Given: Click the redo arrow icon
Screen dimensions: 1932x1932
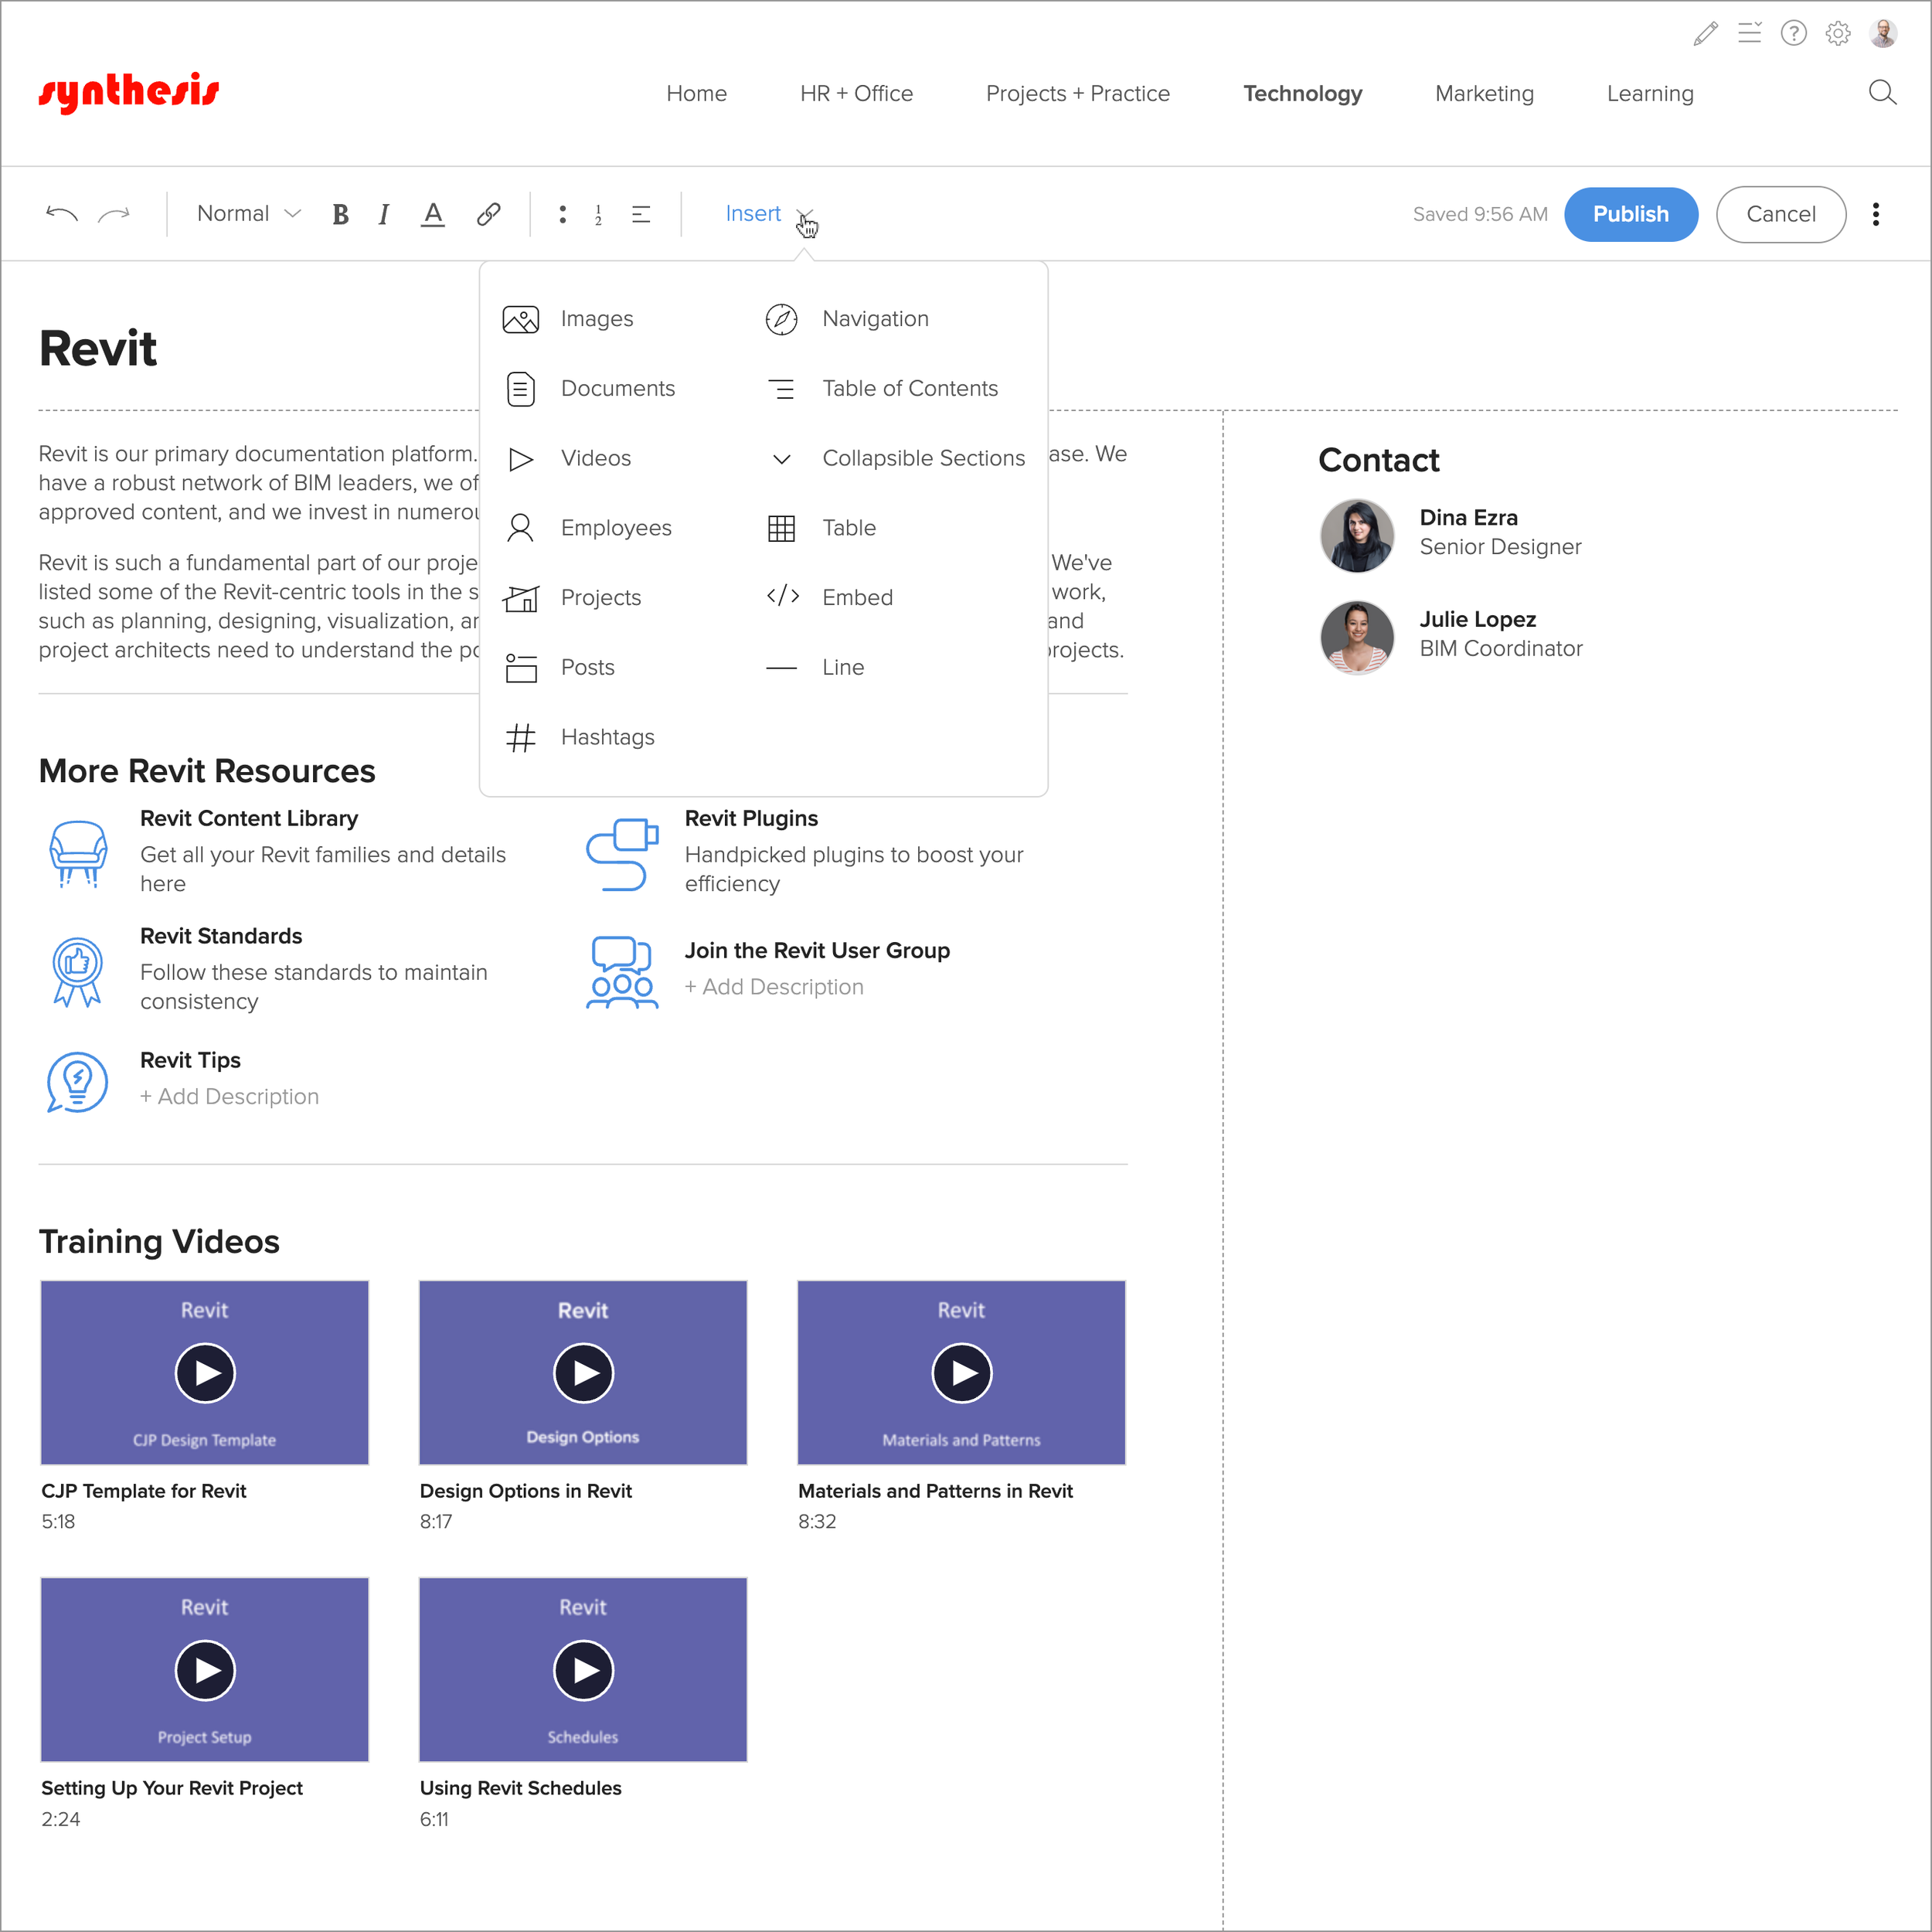Looking at the screenshot, I should tap(114, 214).
